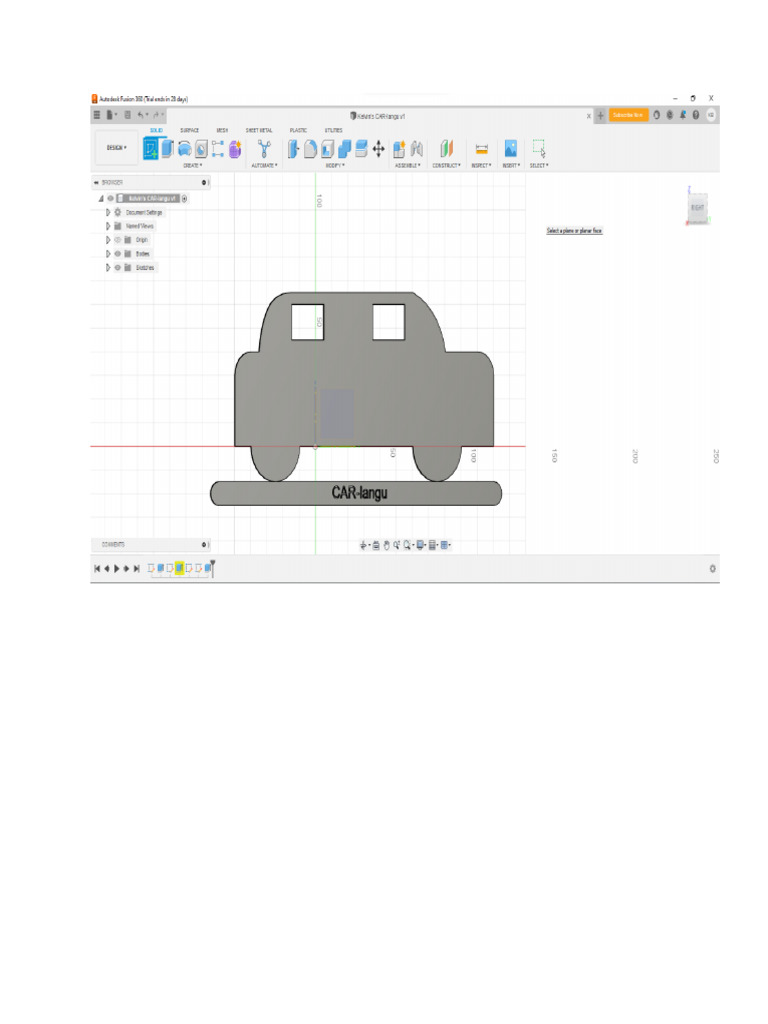
Task: Select the Combine tool in Modify
Action: (344, 149)
